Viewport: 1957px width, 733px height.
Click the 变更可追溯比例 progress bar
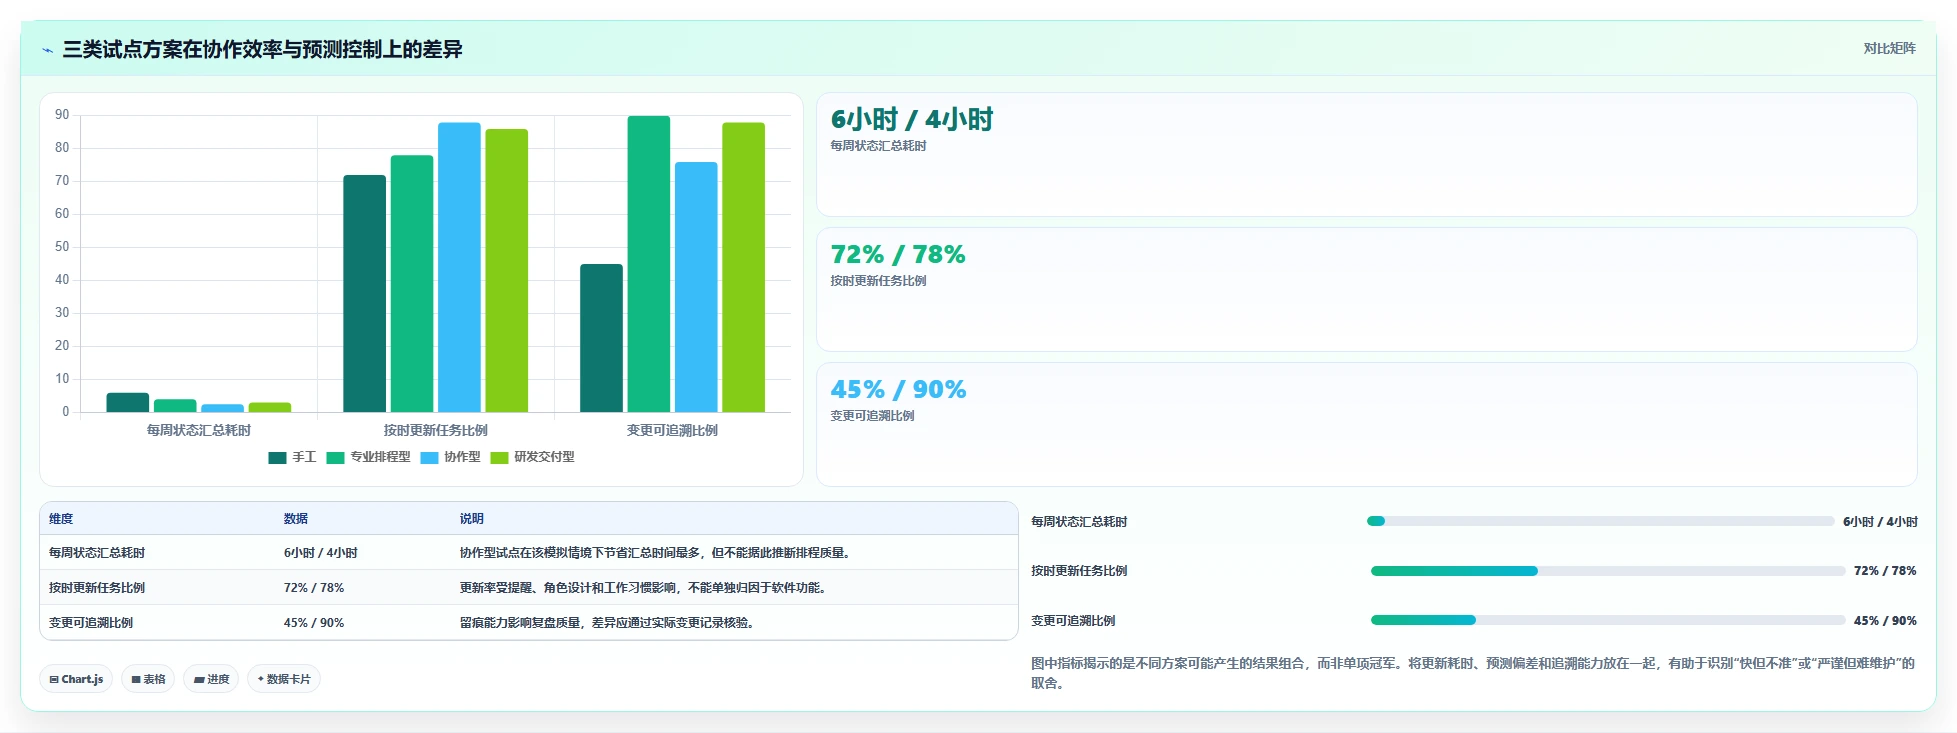(1608, 620)
